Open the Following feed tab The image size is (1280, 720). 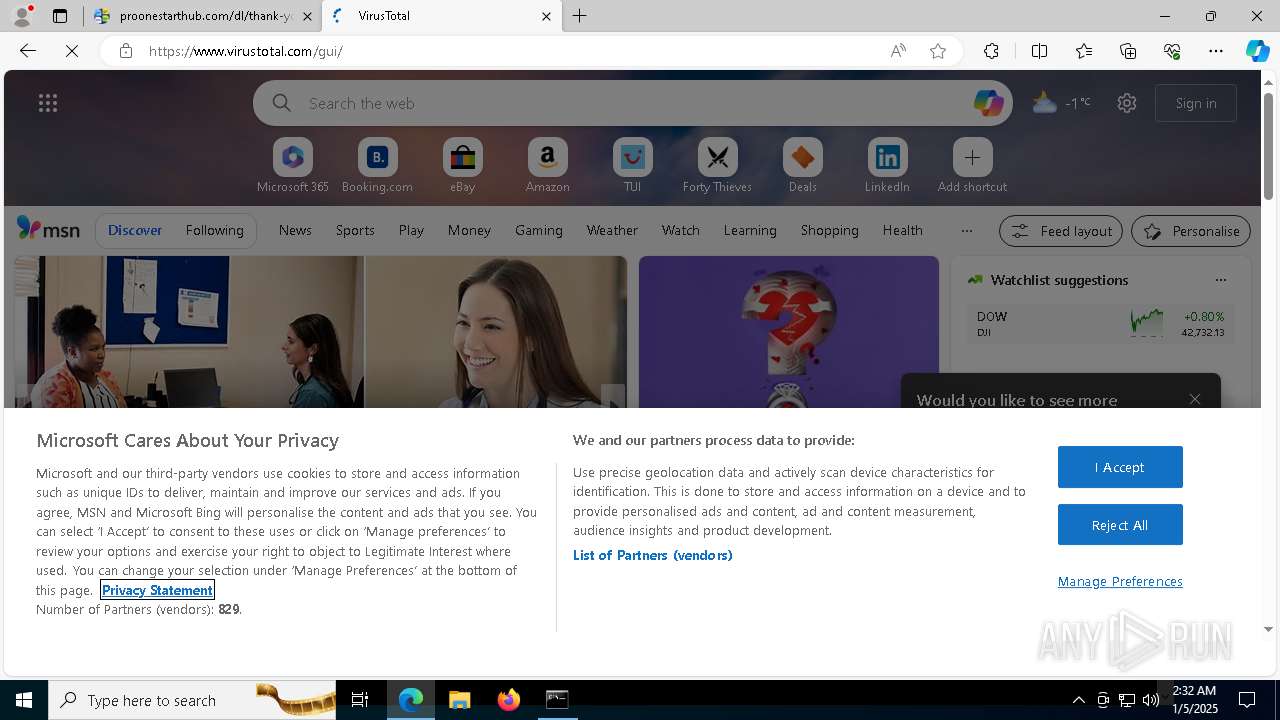tap(215, 230)
